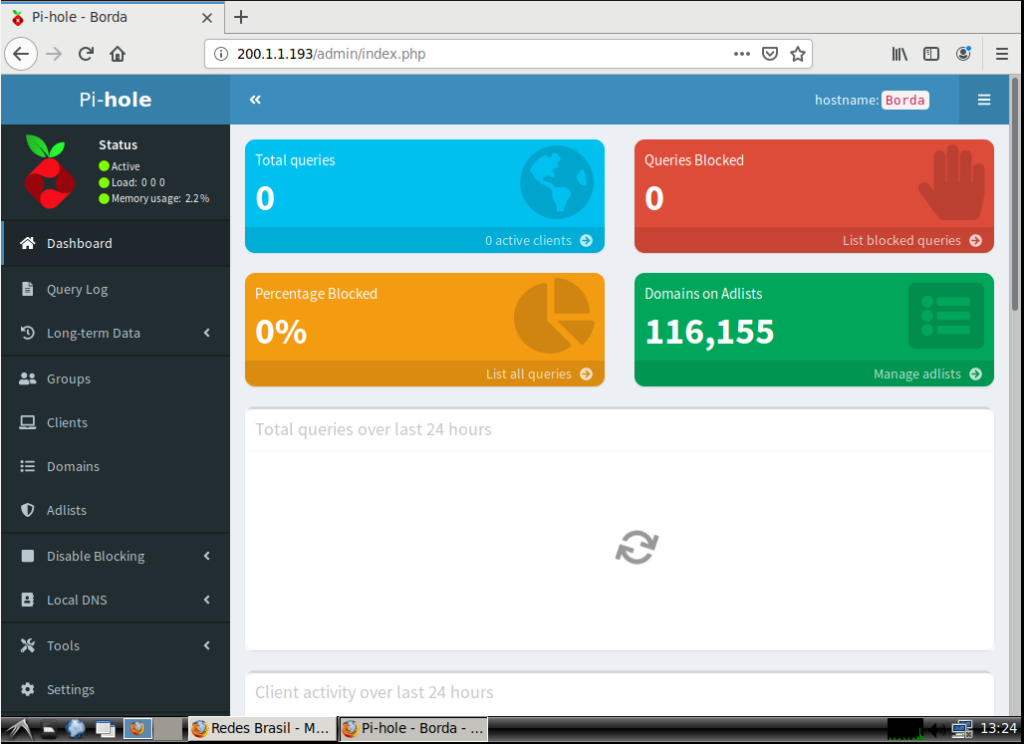Open Firefox application hamburger menu

1002,54
